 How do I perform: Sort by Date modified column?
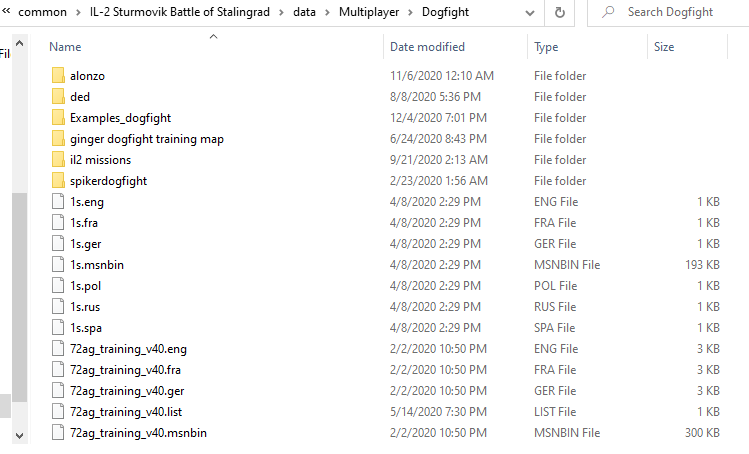click(427, 47)
